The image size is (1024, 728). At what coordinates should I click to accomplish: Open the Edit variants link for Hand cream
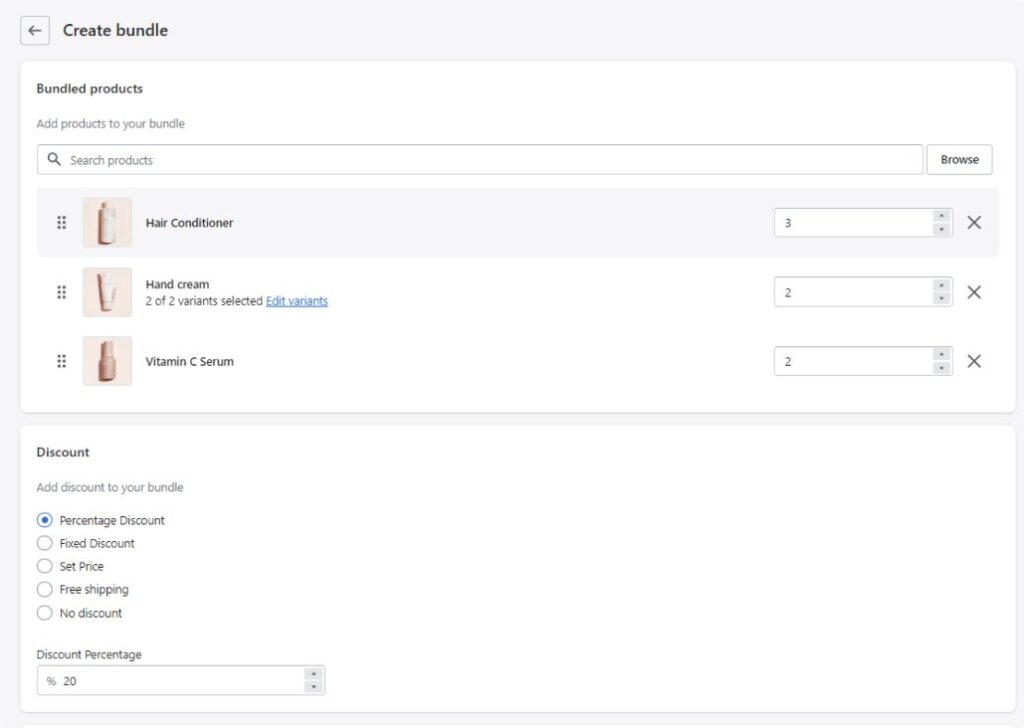click(x=297, y=301)
